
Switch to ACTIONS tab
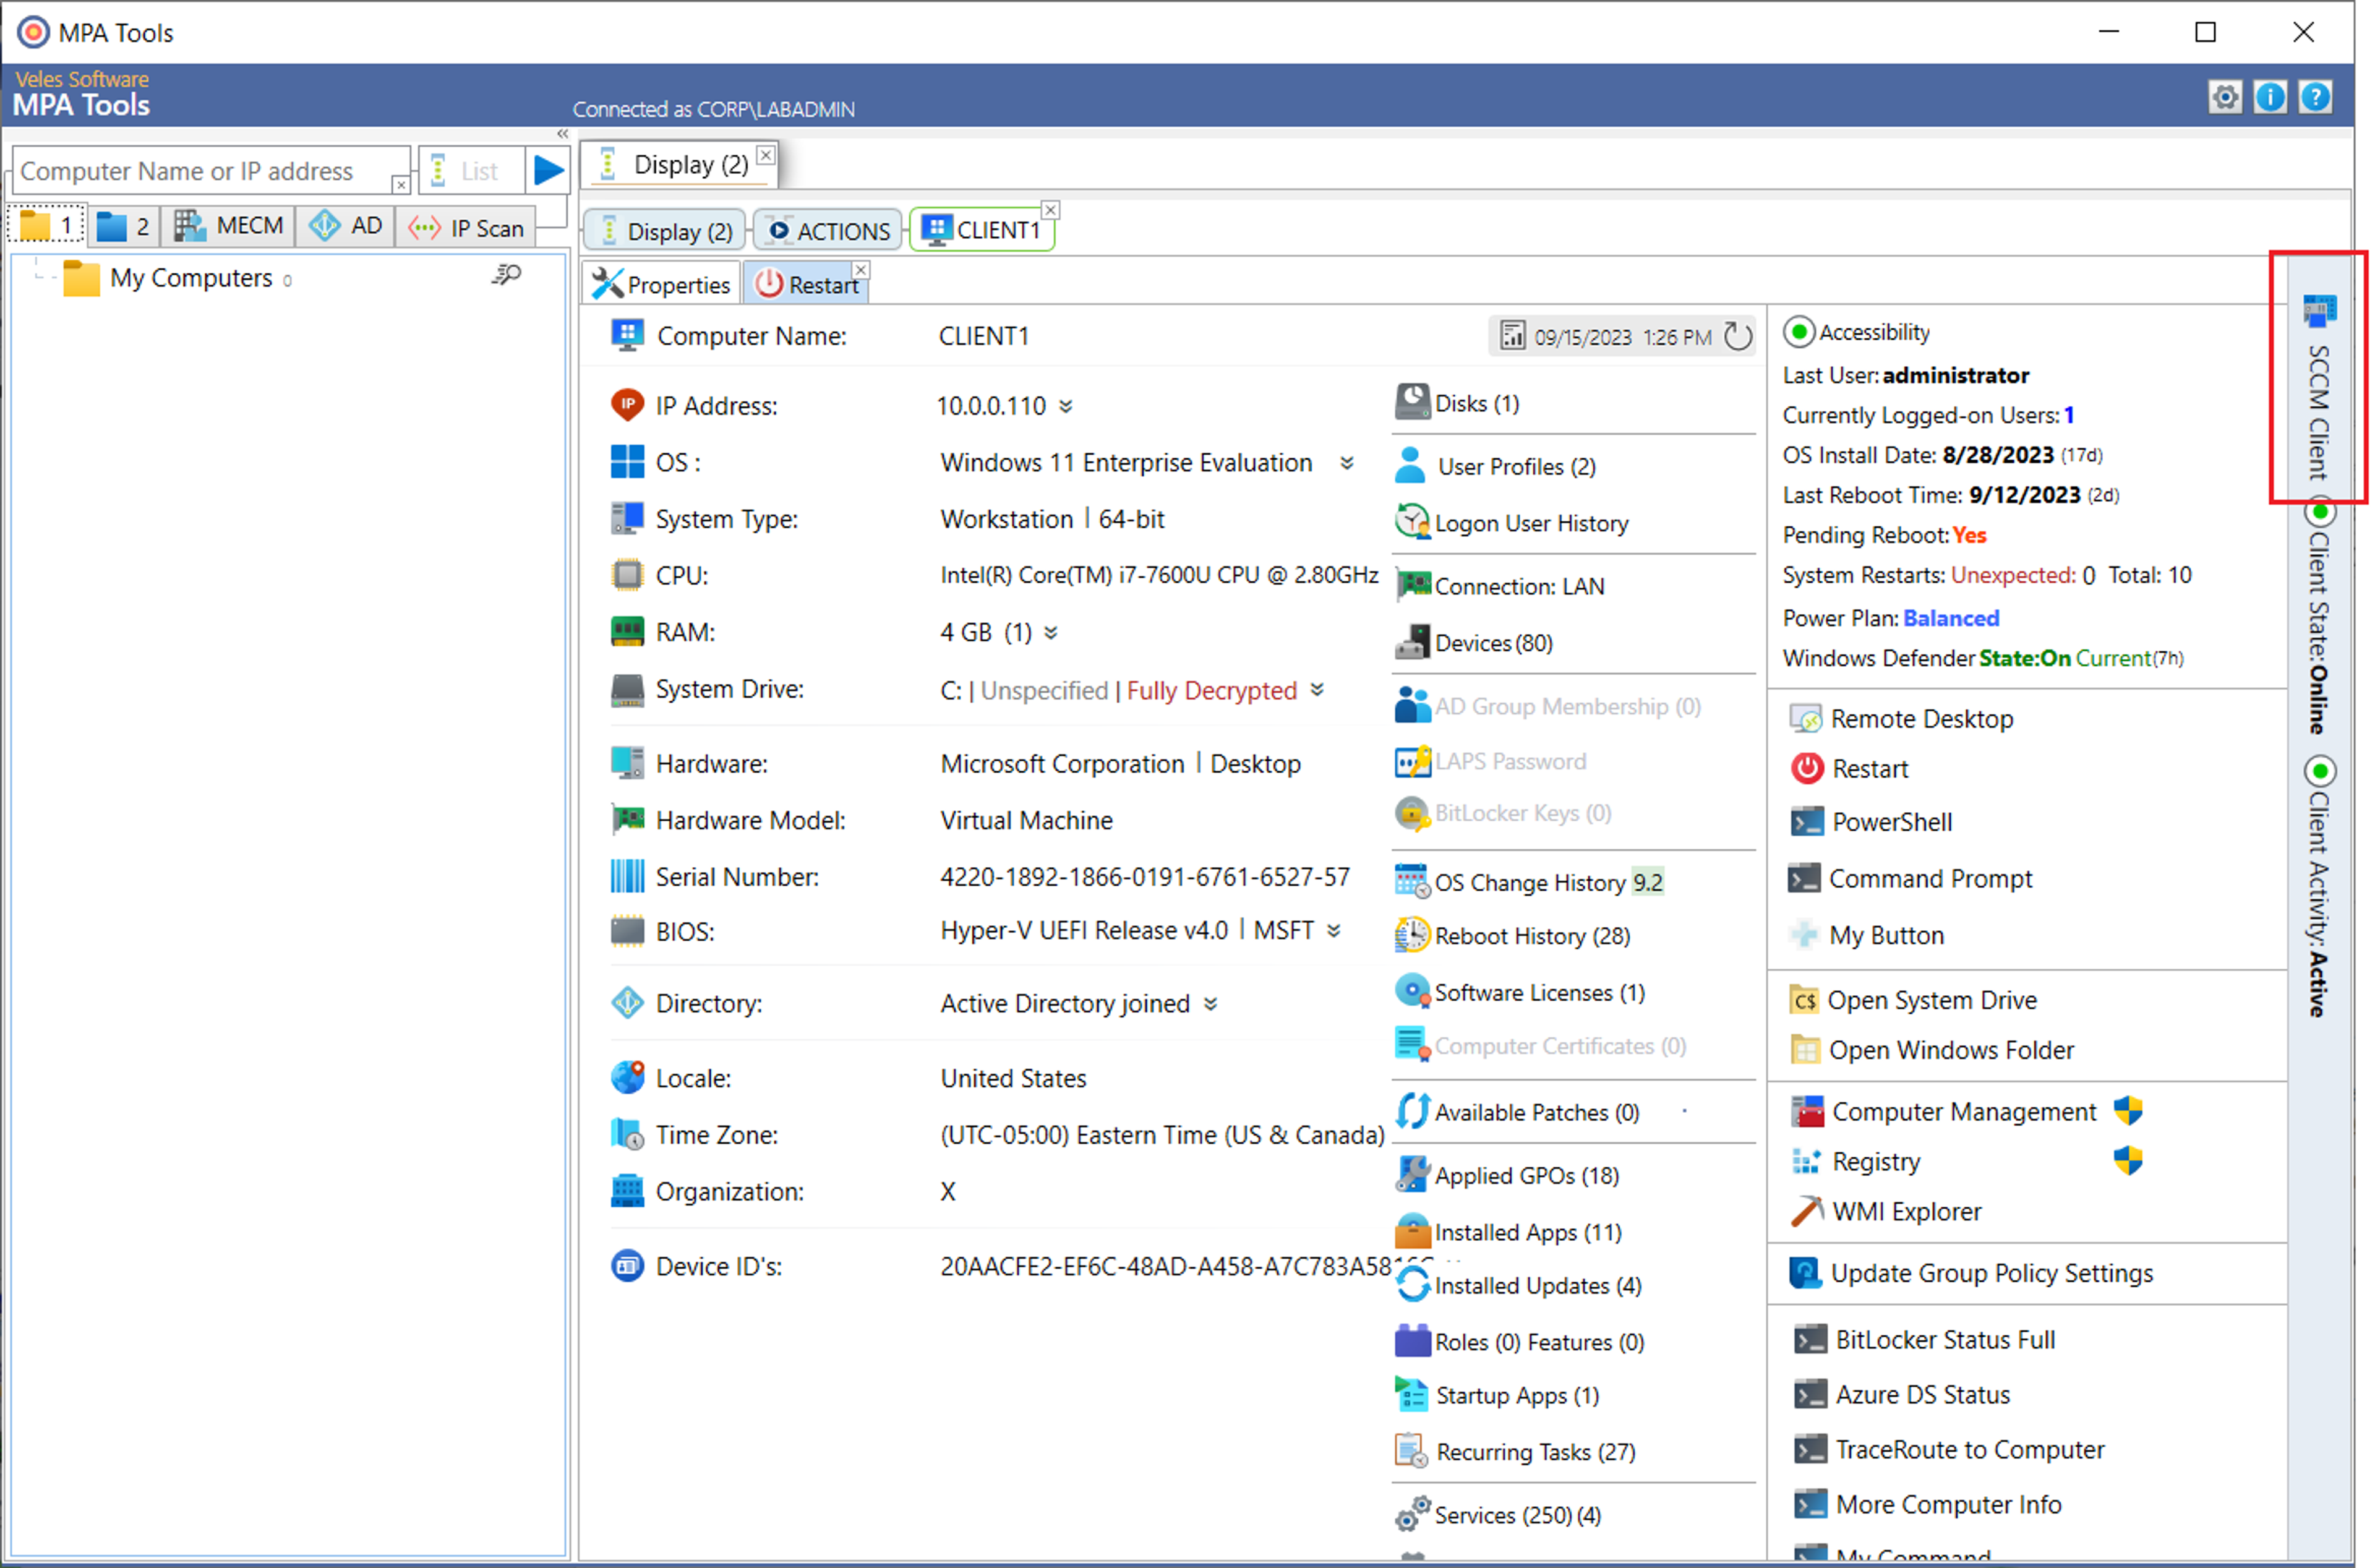828,230
